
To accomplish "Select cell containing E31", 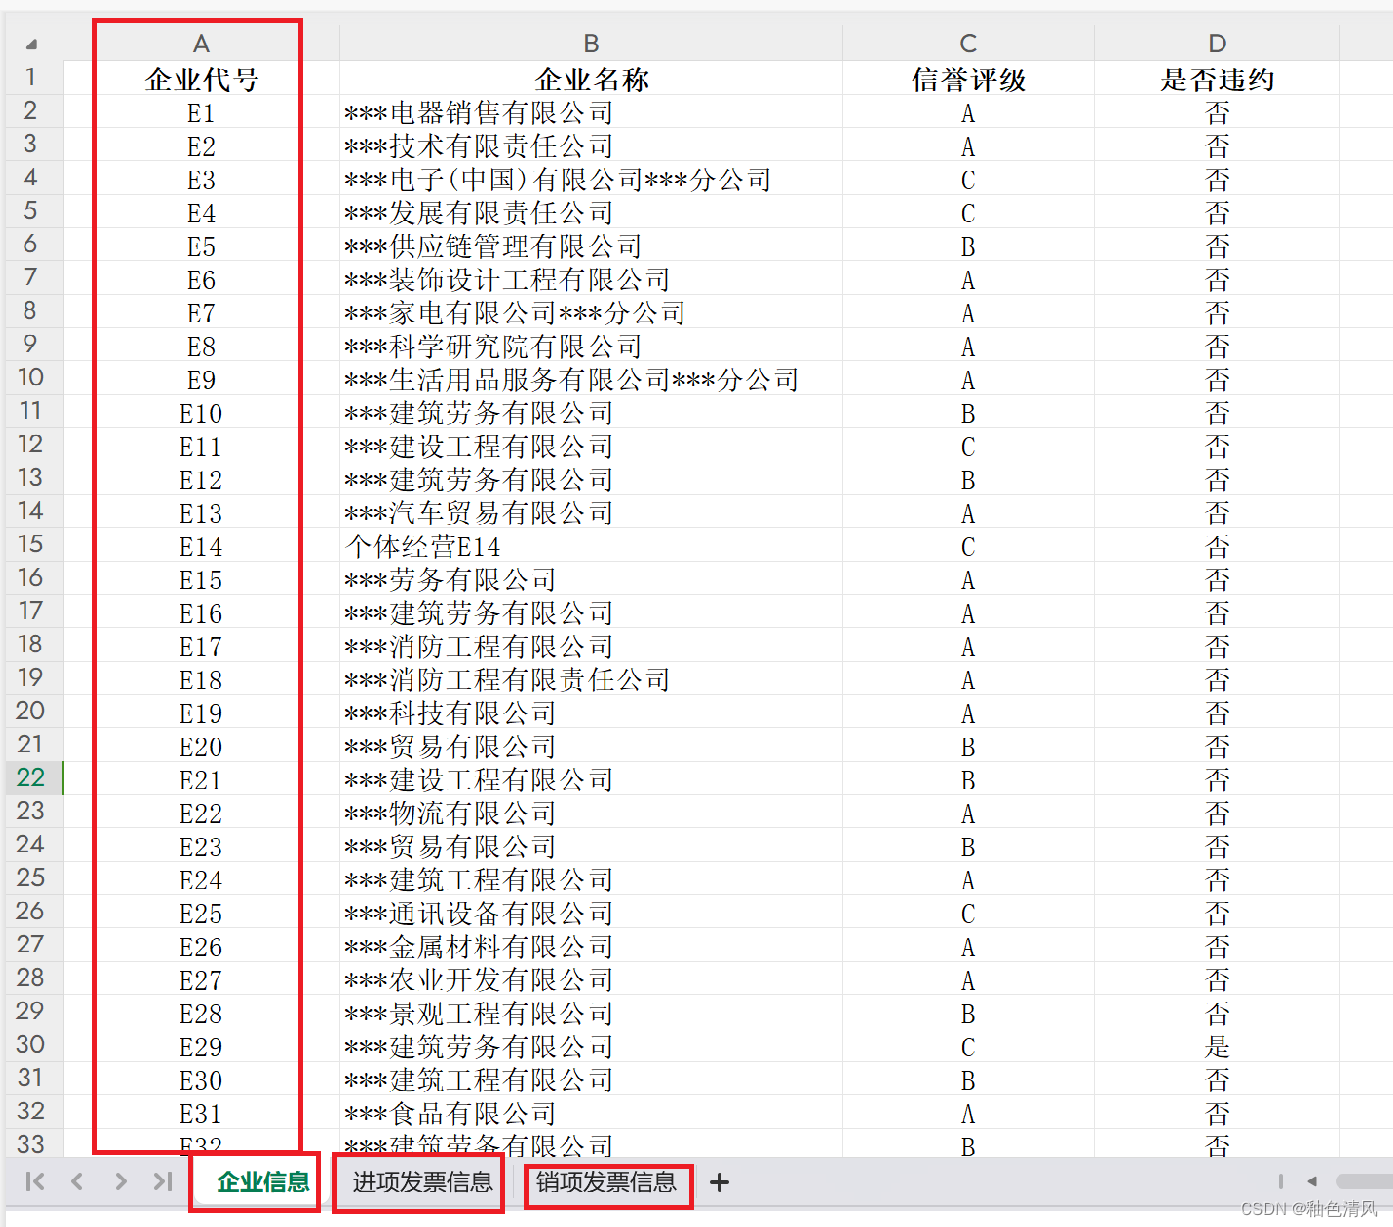I will point(201,1113).
